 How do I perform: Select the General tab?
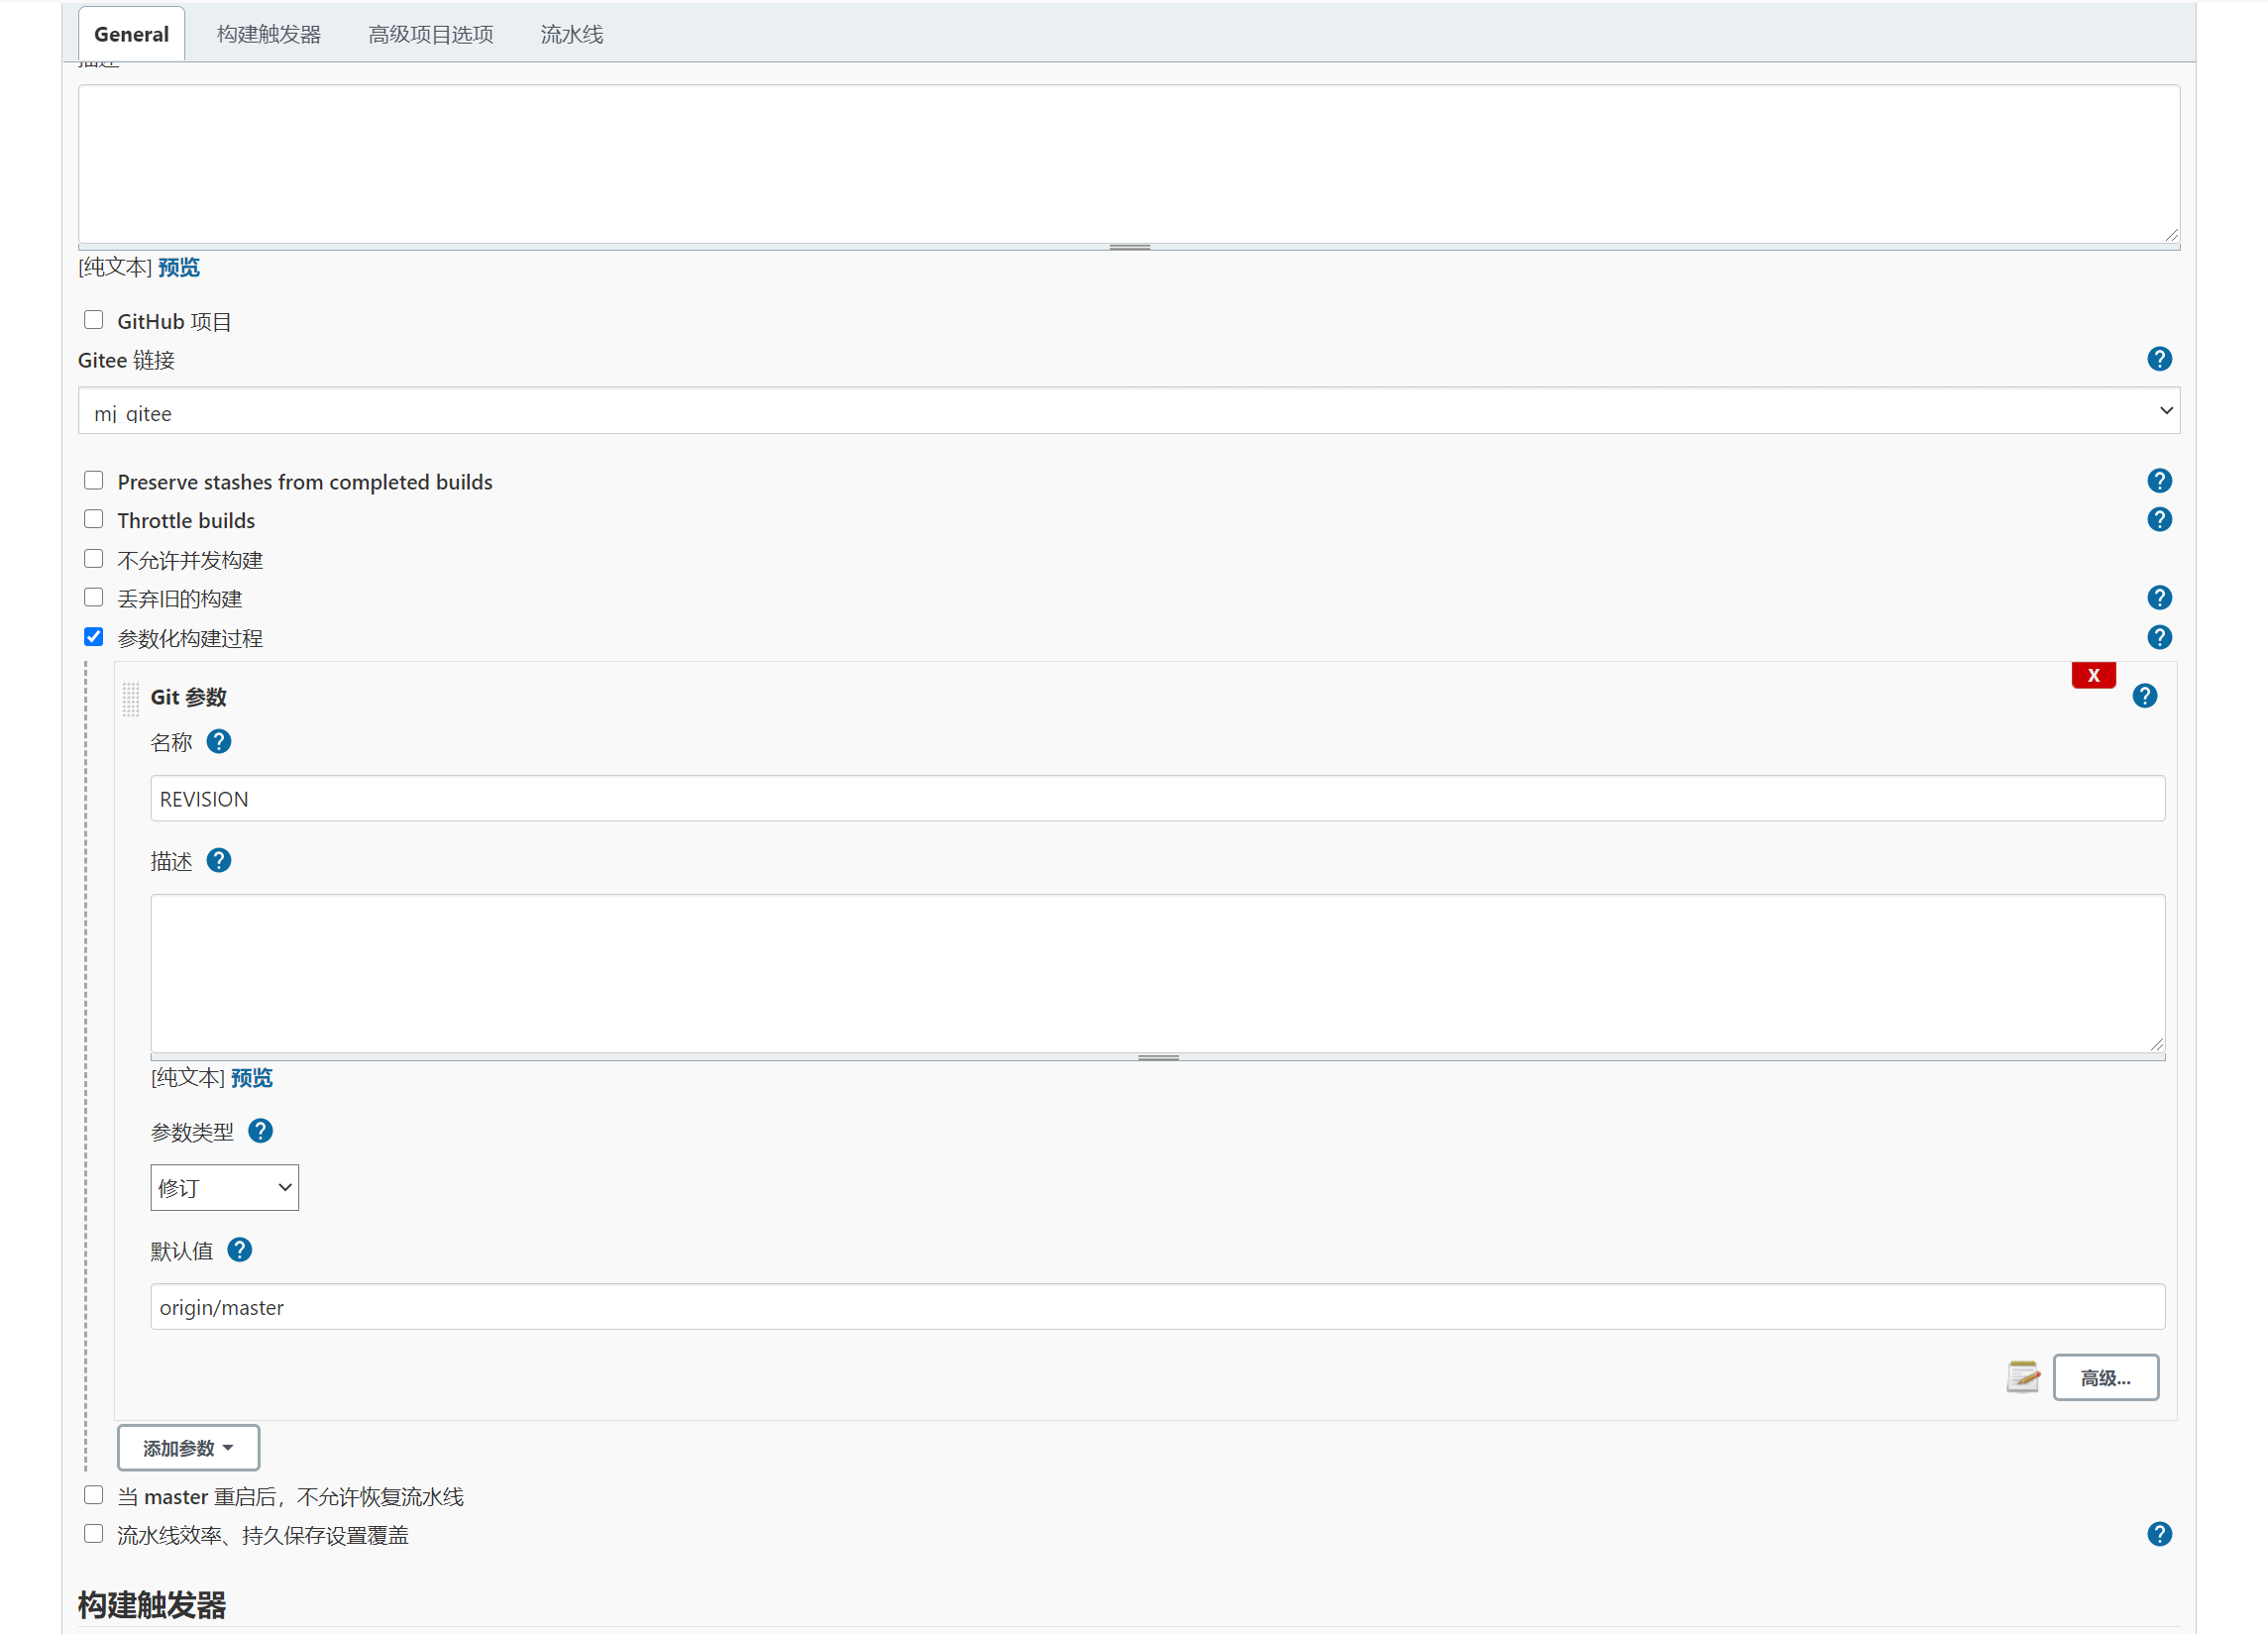click(x=131, y=34)
